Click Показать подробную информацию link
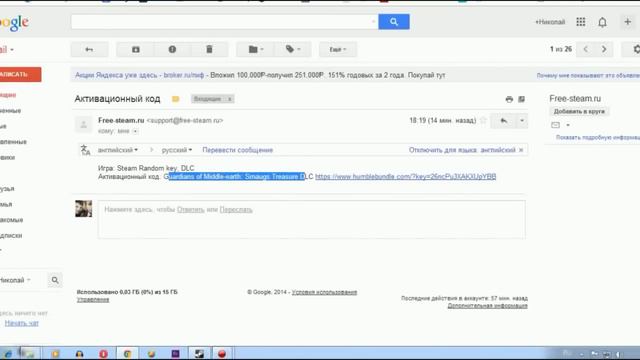The height and width of the screenshot is (360, 640). pos(598,138)
